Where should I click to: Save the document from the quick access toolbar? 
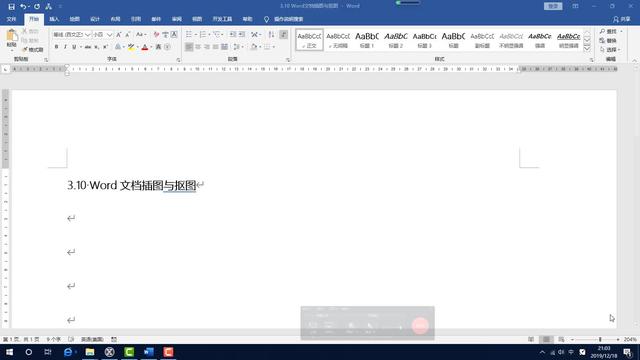pyautogui.click(x=11, y=7)
